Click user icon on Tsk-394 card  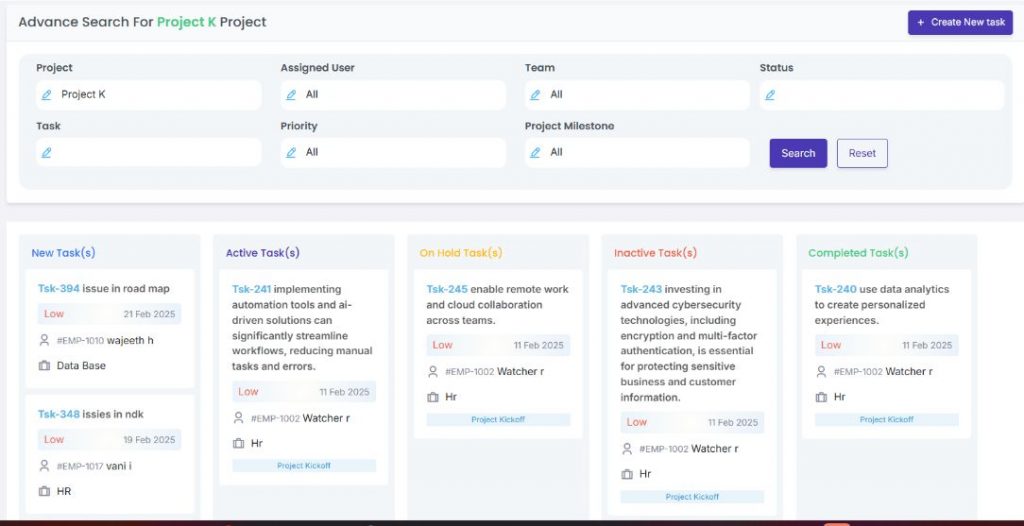[x=44, y=340]
